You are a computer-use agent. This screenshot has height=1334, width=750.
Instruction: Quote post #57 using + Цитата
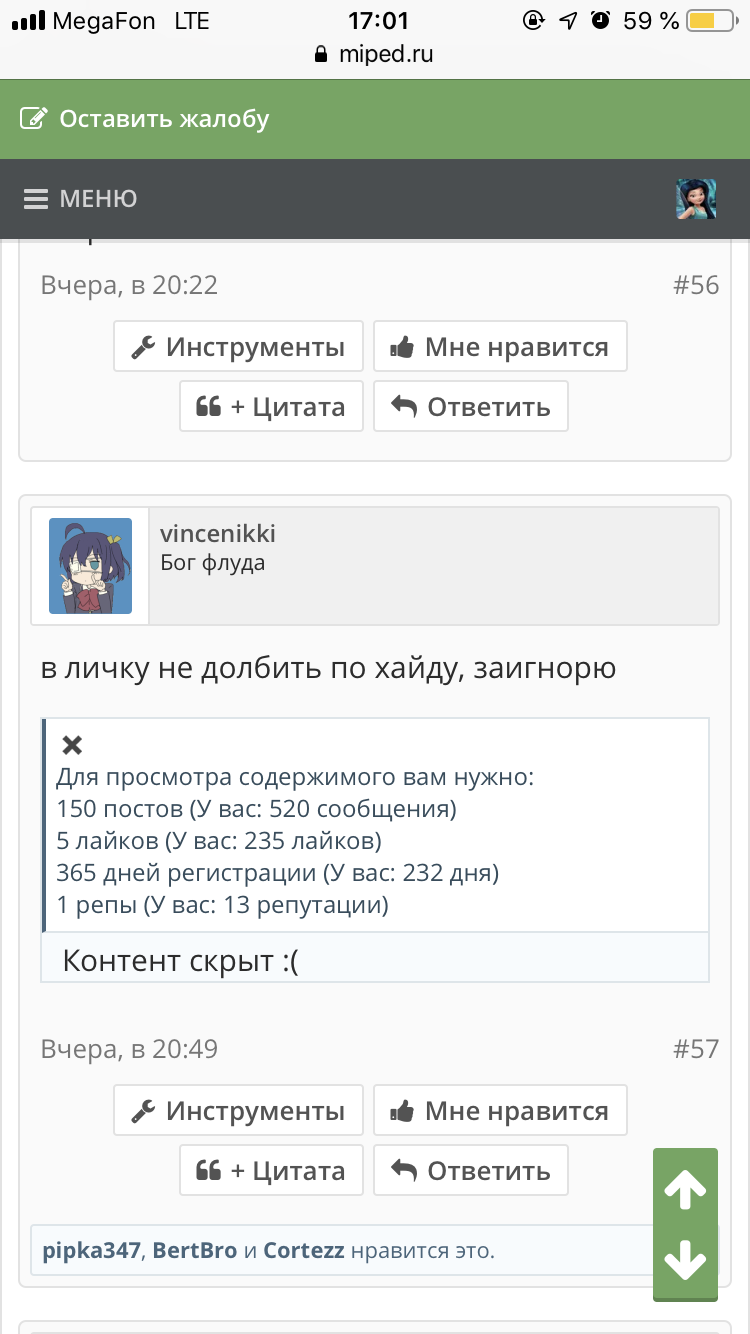271,1171
